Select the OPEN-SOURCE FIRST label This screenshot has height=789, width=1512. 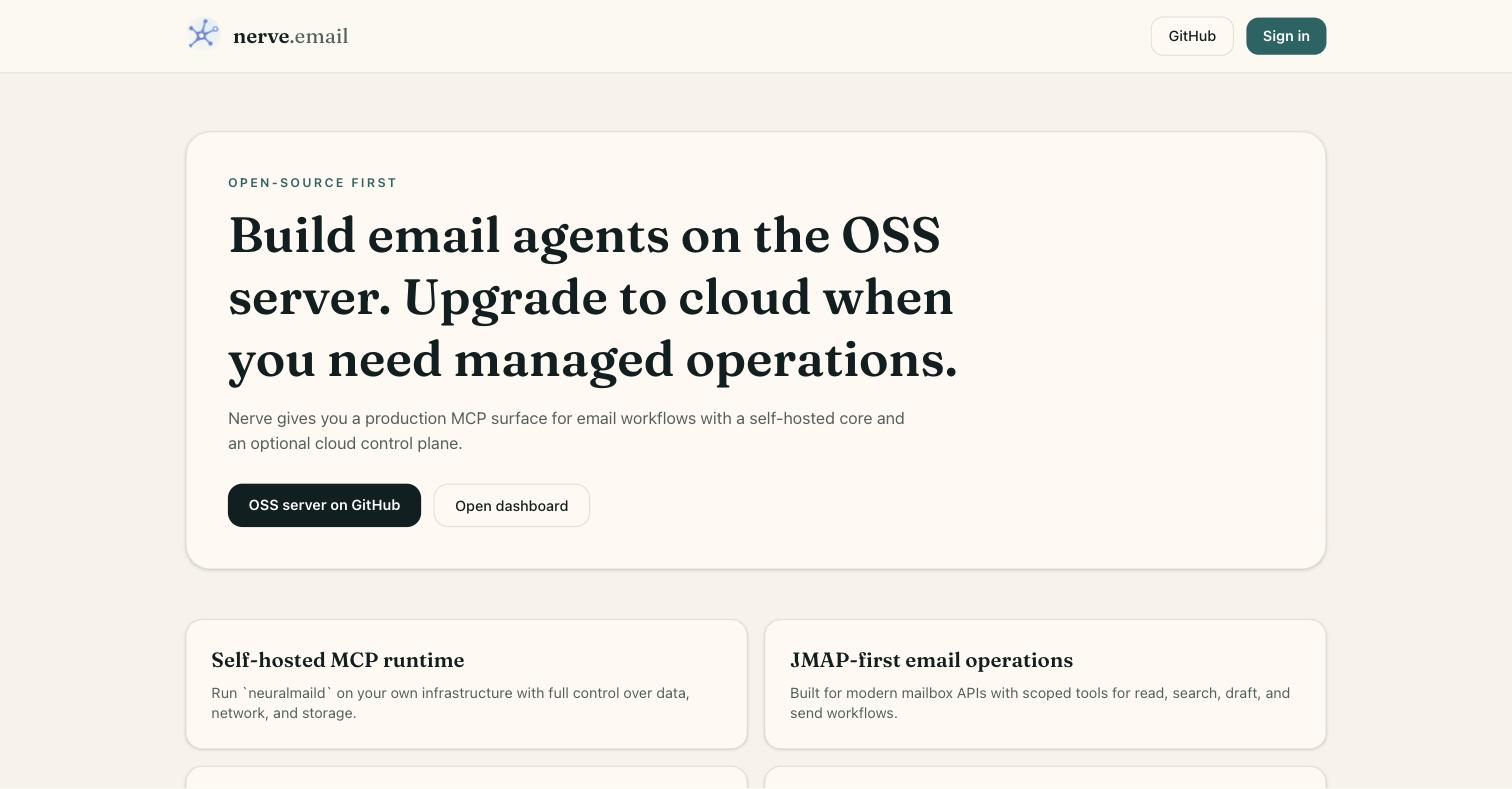[313, 183]
